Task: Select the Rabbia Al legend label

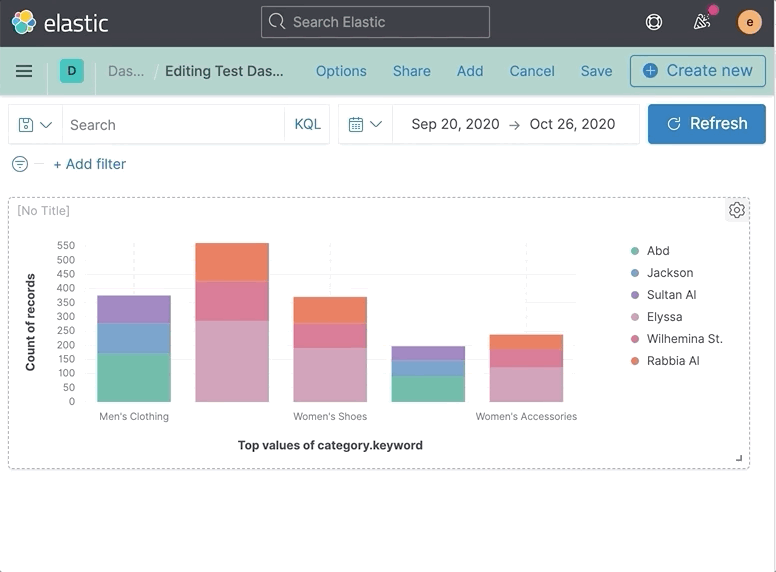Action: [673, 361]
